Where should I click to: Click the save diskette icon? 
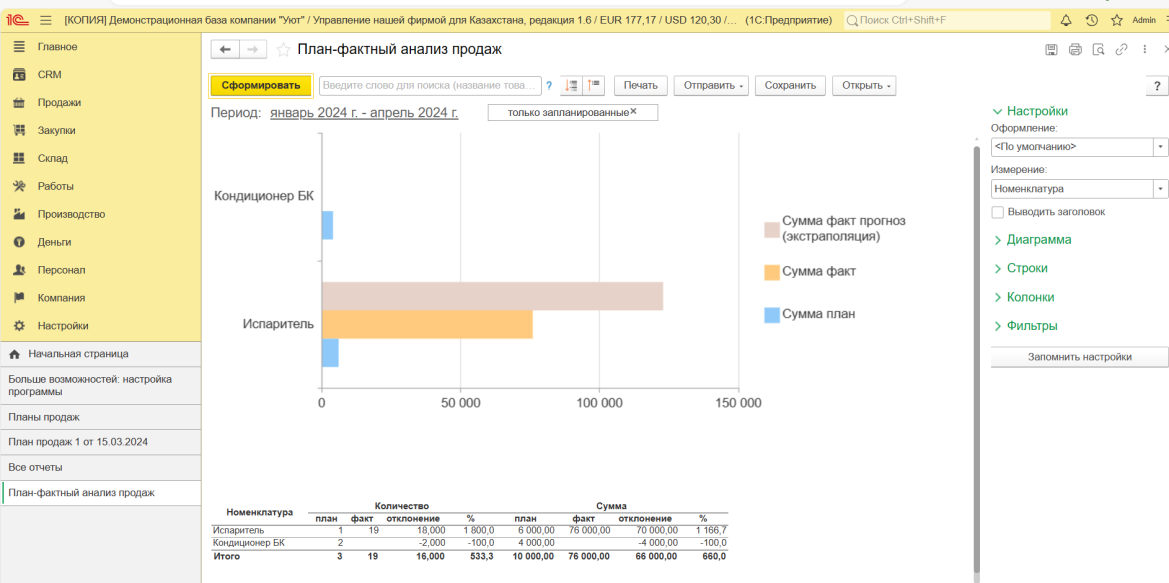pos(1051,50)
